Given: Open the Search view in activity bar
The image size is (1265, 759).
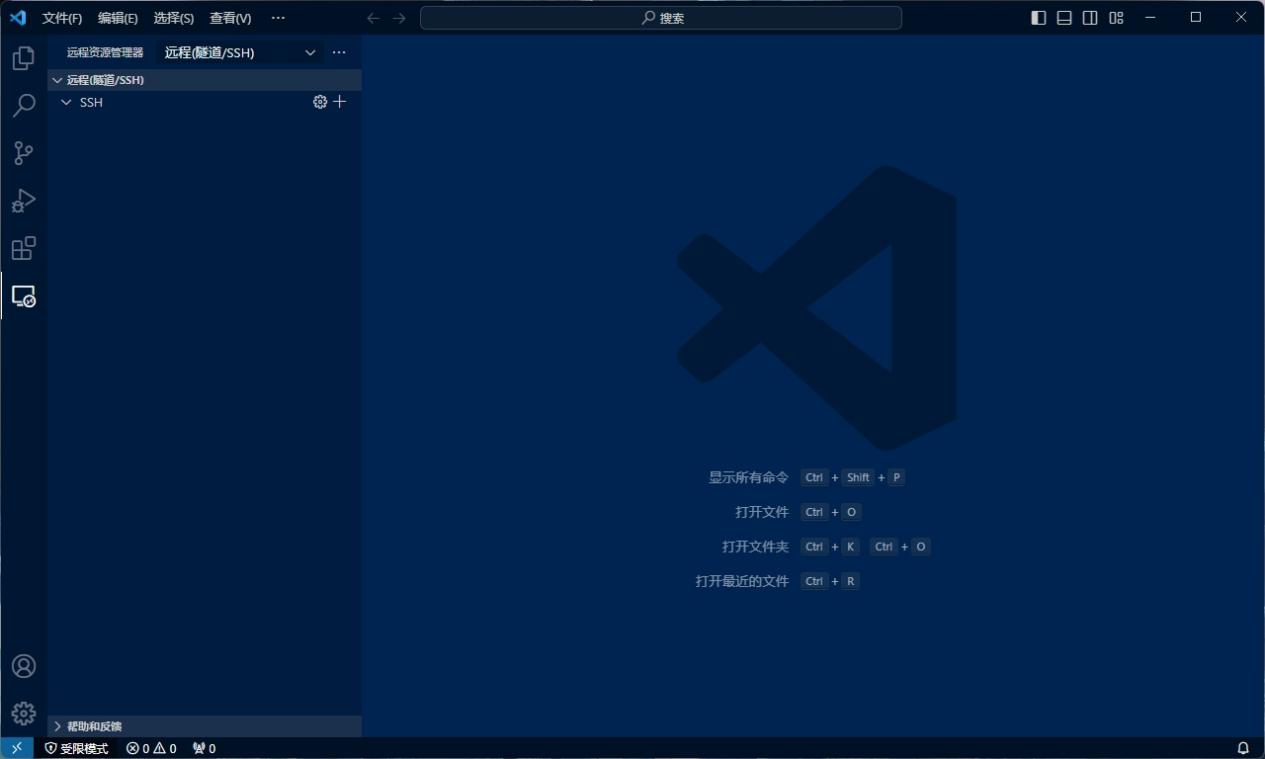Looking at the screenshot, I should coord(23,106).
